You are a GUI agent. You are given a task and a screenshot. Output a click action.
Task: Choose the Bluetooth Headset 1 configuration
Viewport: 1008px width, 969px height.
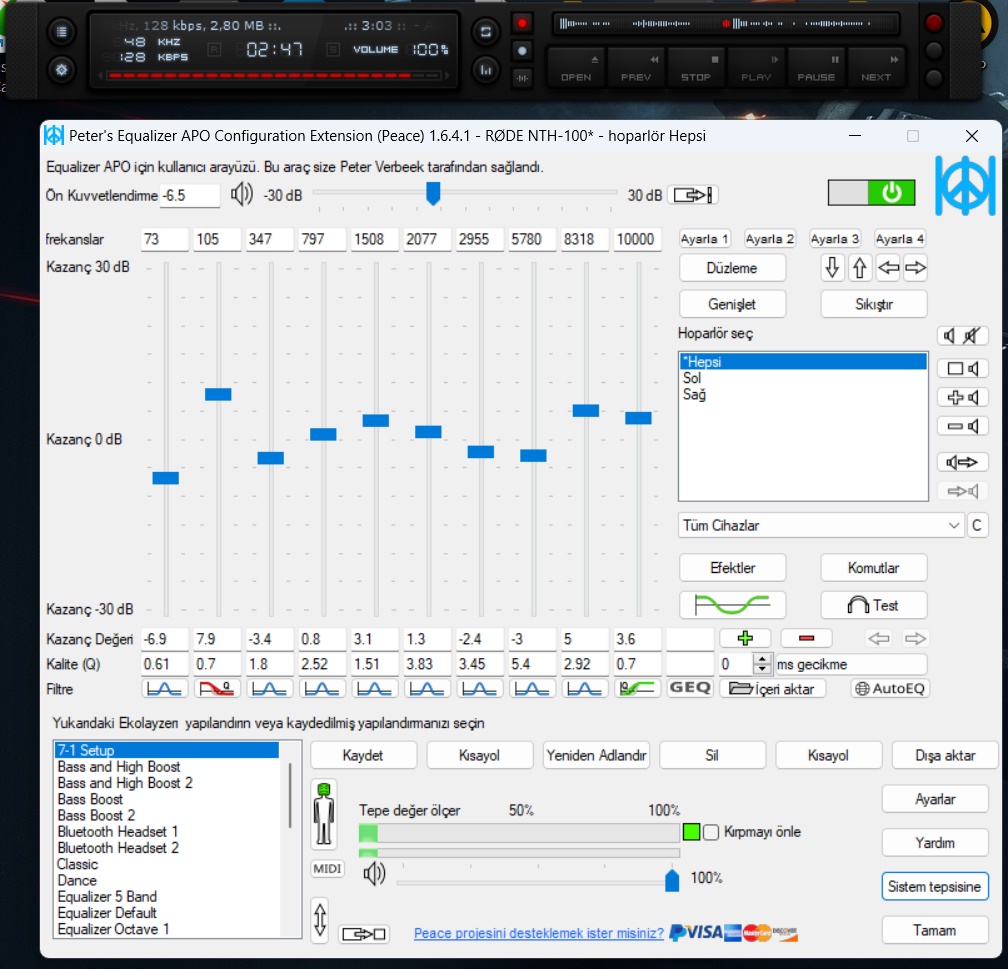point(167,831)
